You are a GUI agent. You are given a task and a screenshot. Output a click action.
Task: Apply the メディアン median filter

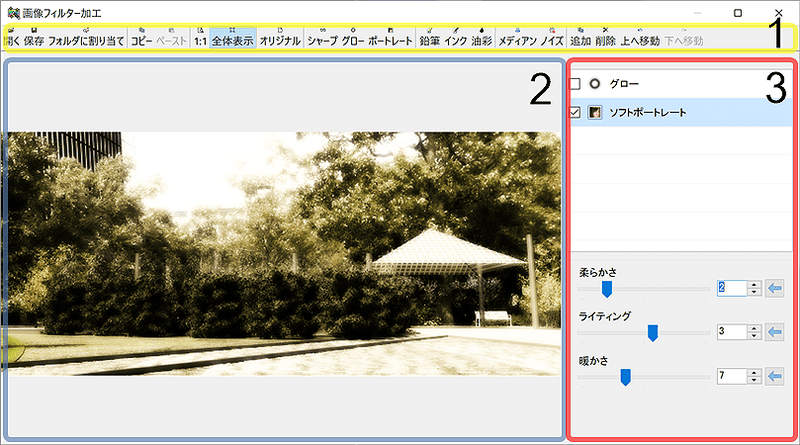coord(517,38)
